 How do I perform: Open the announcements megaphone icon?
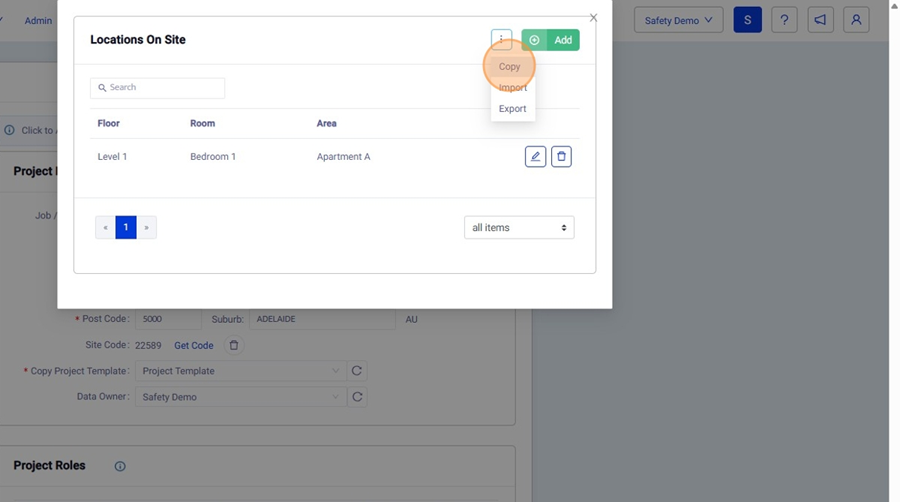820,20
